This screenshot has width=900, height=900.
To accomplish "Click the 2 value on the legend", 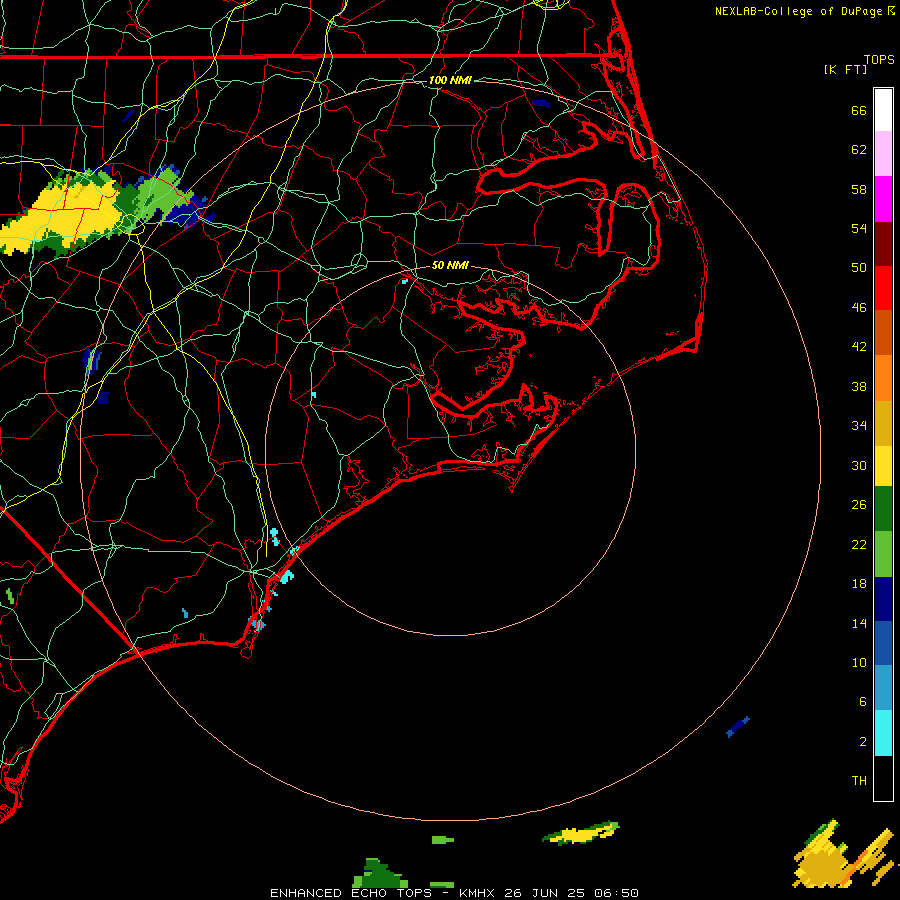I will click(863, 742).
